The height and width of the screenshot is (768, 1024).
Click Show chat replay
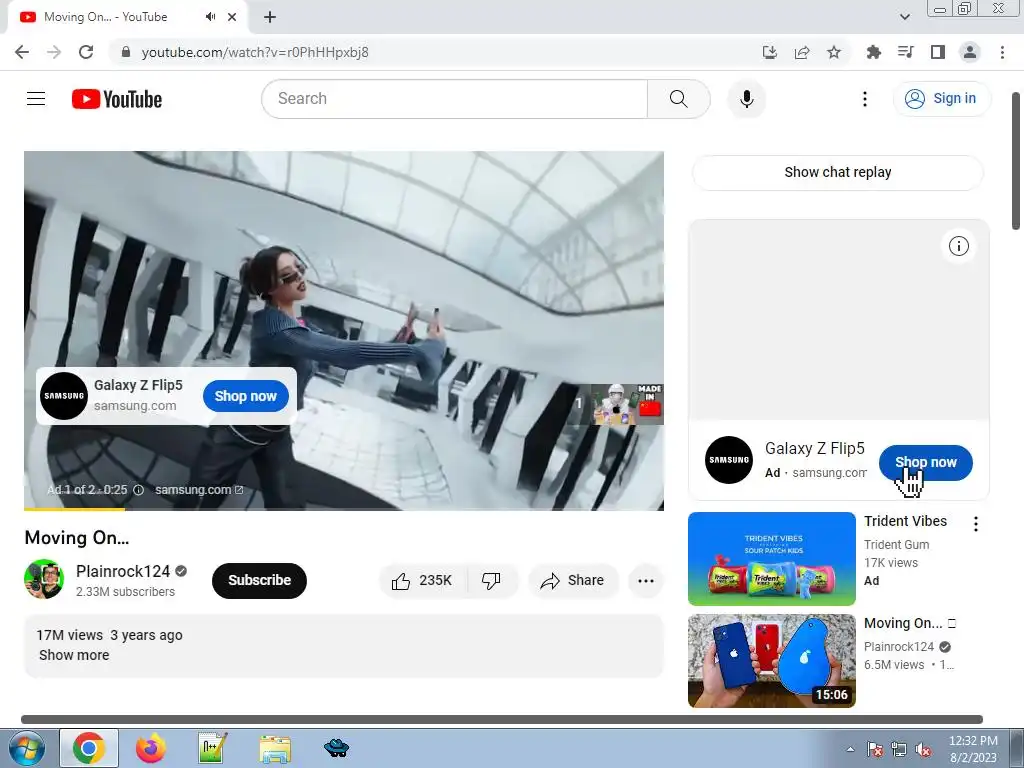(x=838, y=172)
